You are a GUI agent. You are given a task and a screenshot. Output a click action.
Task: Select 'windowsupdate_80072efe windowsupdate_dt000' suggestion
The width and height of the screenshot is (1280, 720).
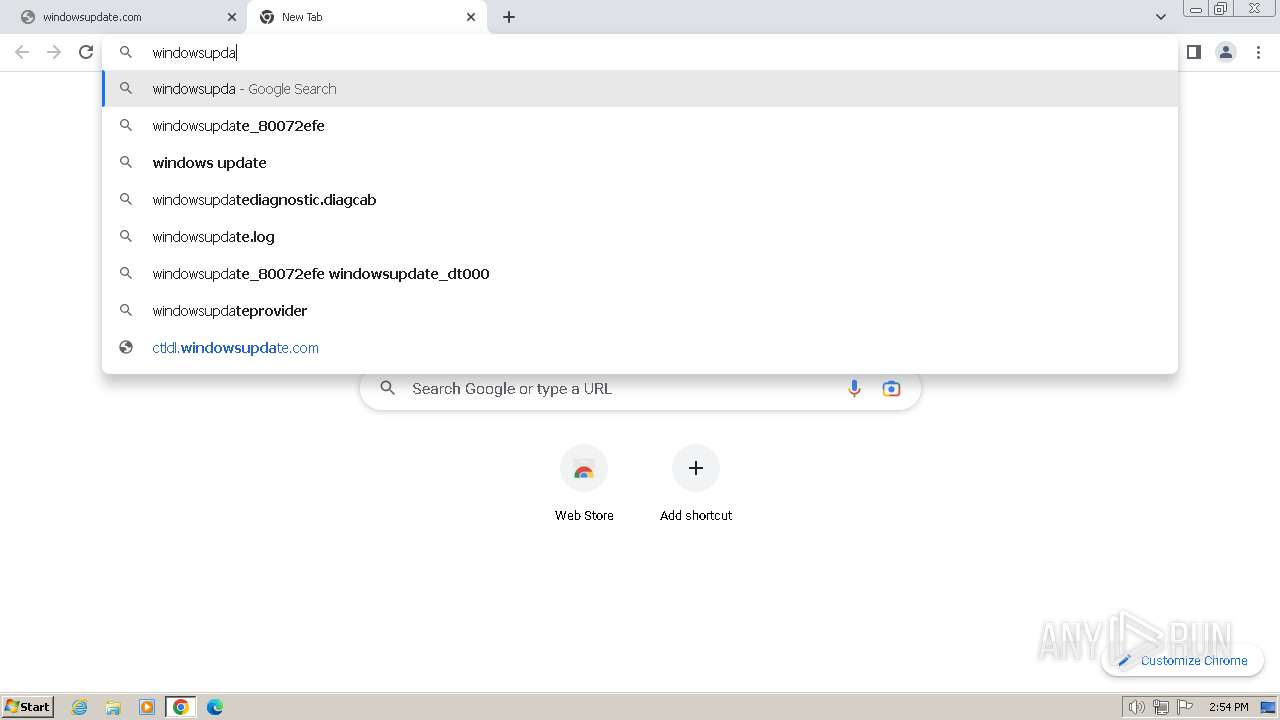(640, 274)
